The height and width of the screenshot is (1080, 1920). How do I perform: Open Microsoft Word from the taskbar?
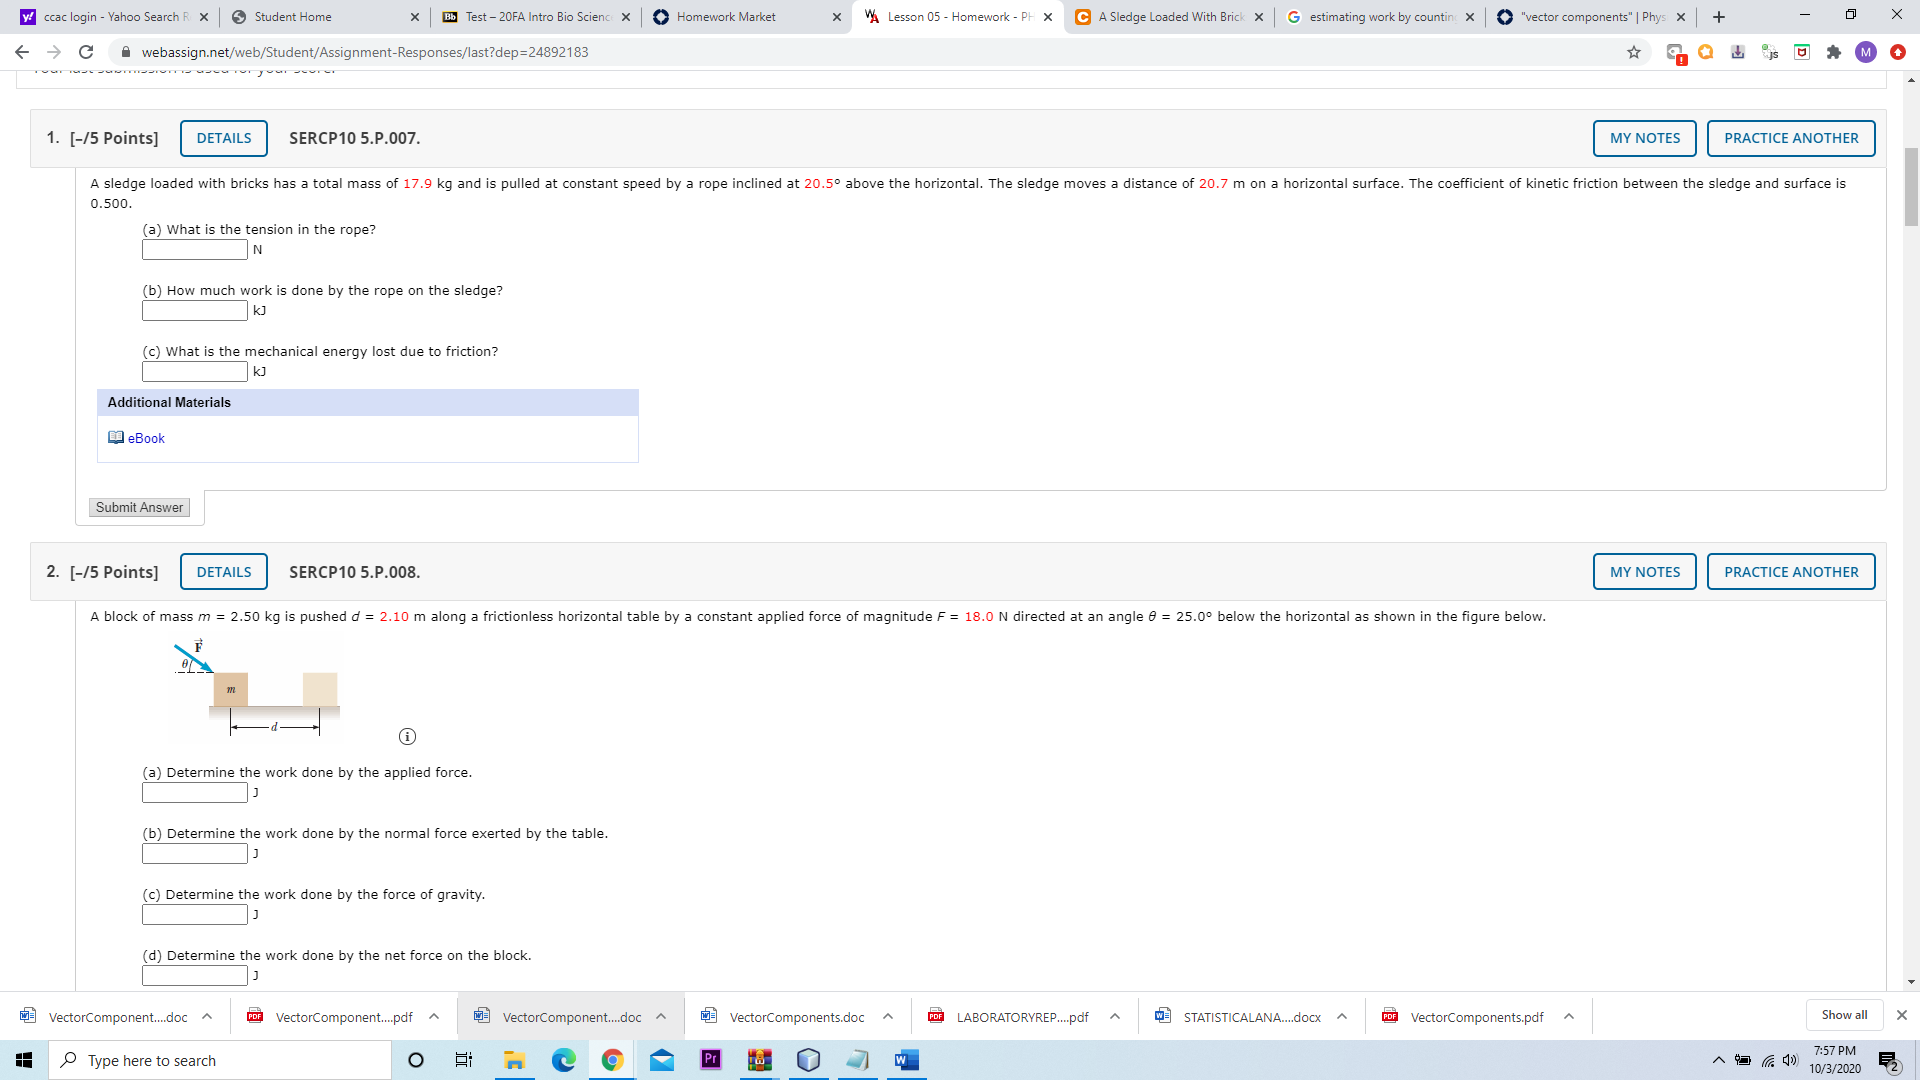tap(906, 1060)
